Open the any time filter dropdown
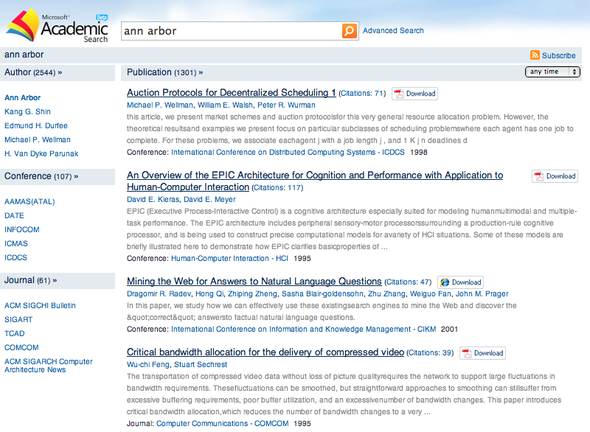Screen dimensions: 590x432 pyautogui.click(x=552, y=71)
